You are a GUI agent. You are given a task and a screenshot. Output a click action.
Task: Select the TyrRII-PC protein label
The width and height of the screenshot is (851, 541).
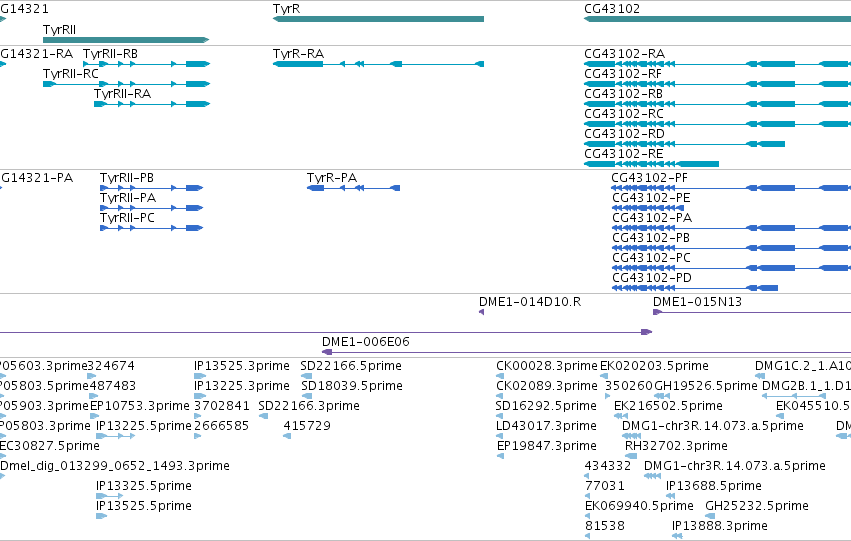pos(128,218)
